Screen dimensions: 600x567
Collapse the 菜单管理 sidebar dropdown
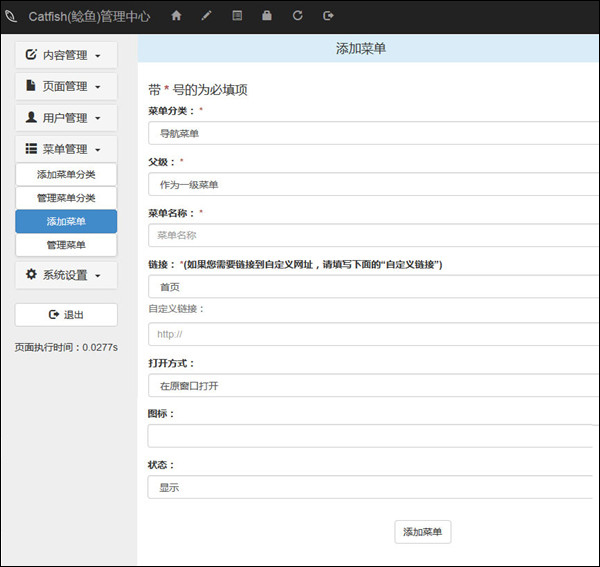tap(66, 149)
